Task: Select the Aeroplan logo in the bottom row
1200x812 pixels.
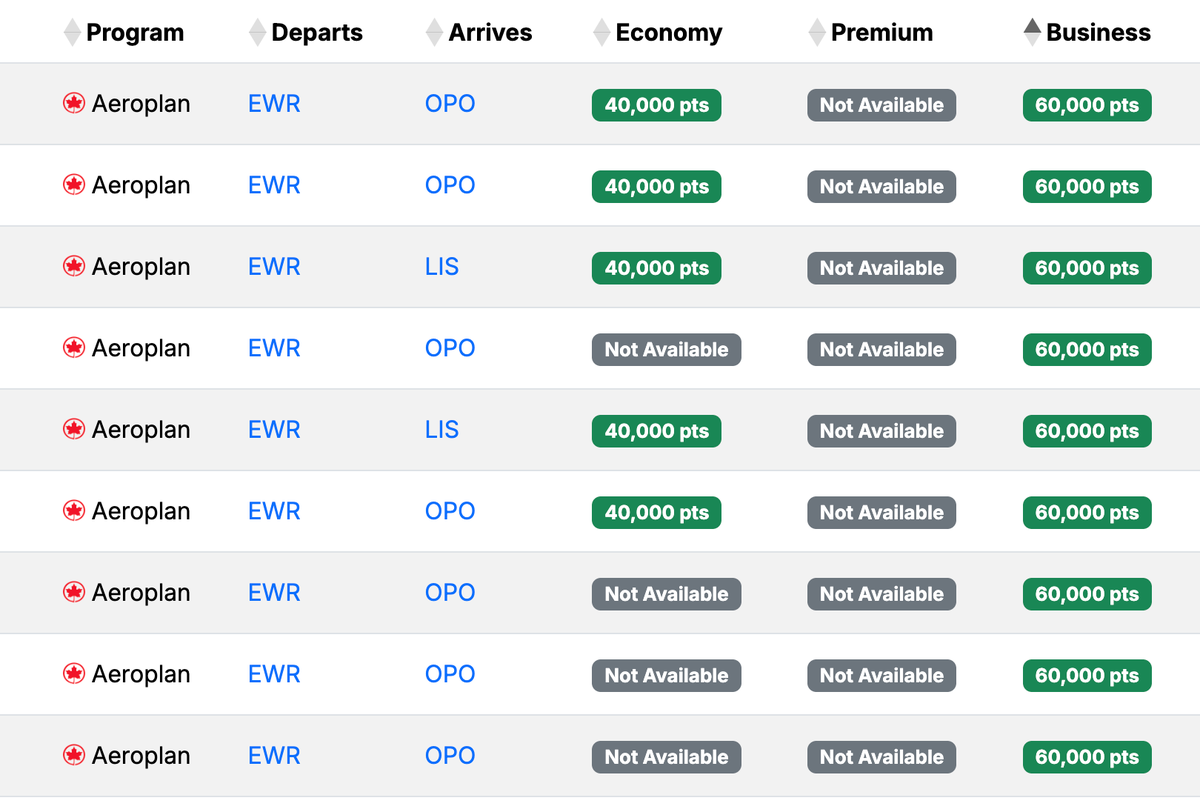Action: click(74, 755)
